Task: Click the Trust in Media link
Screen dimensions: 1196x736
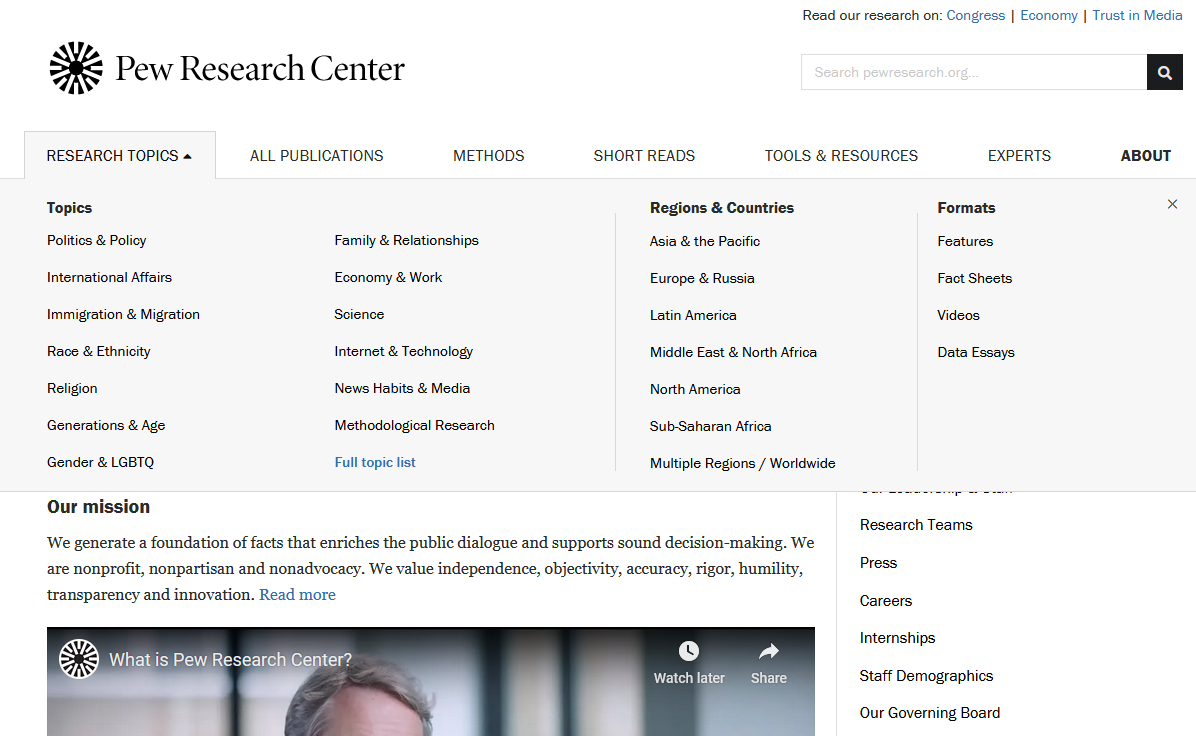Action: [x=1137, y=15]
